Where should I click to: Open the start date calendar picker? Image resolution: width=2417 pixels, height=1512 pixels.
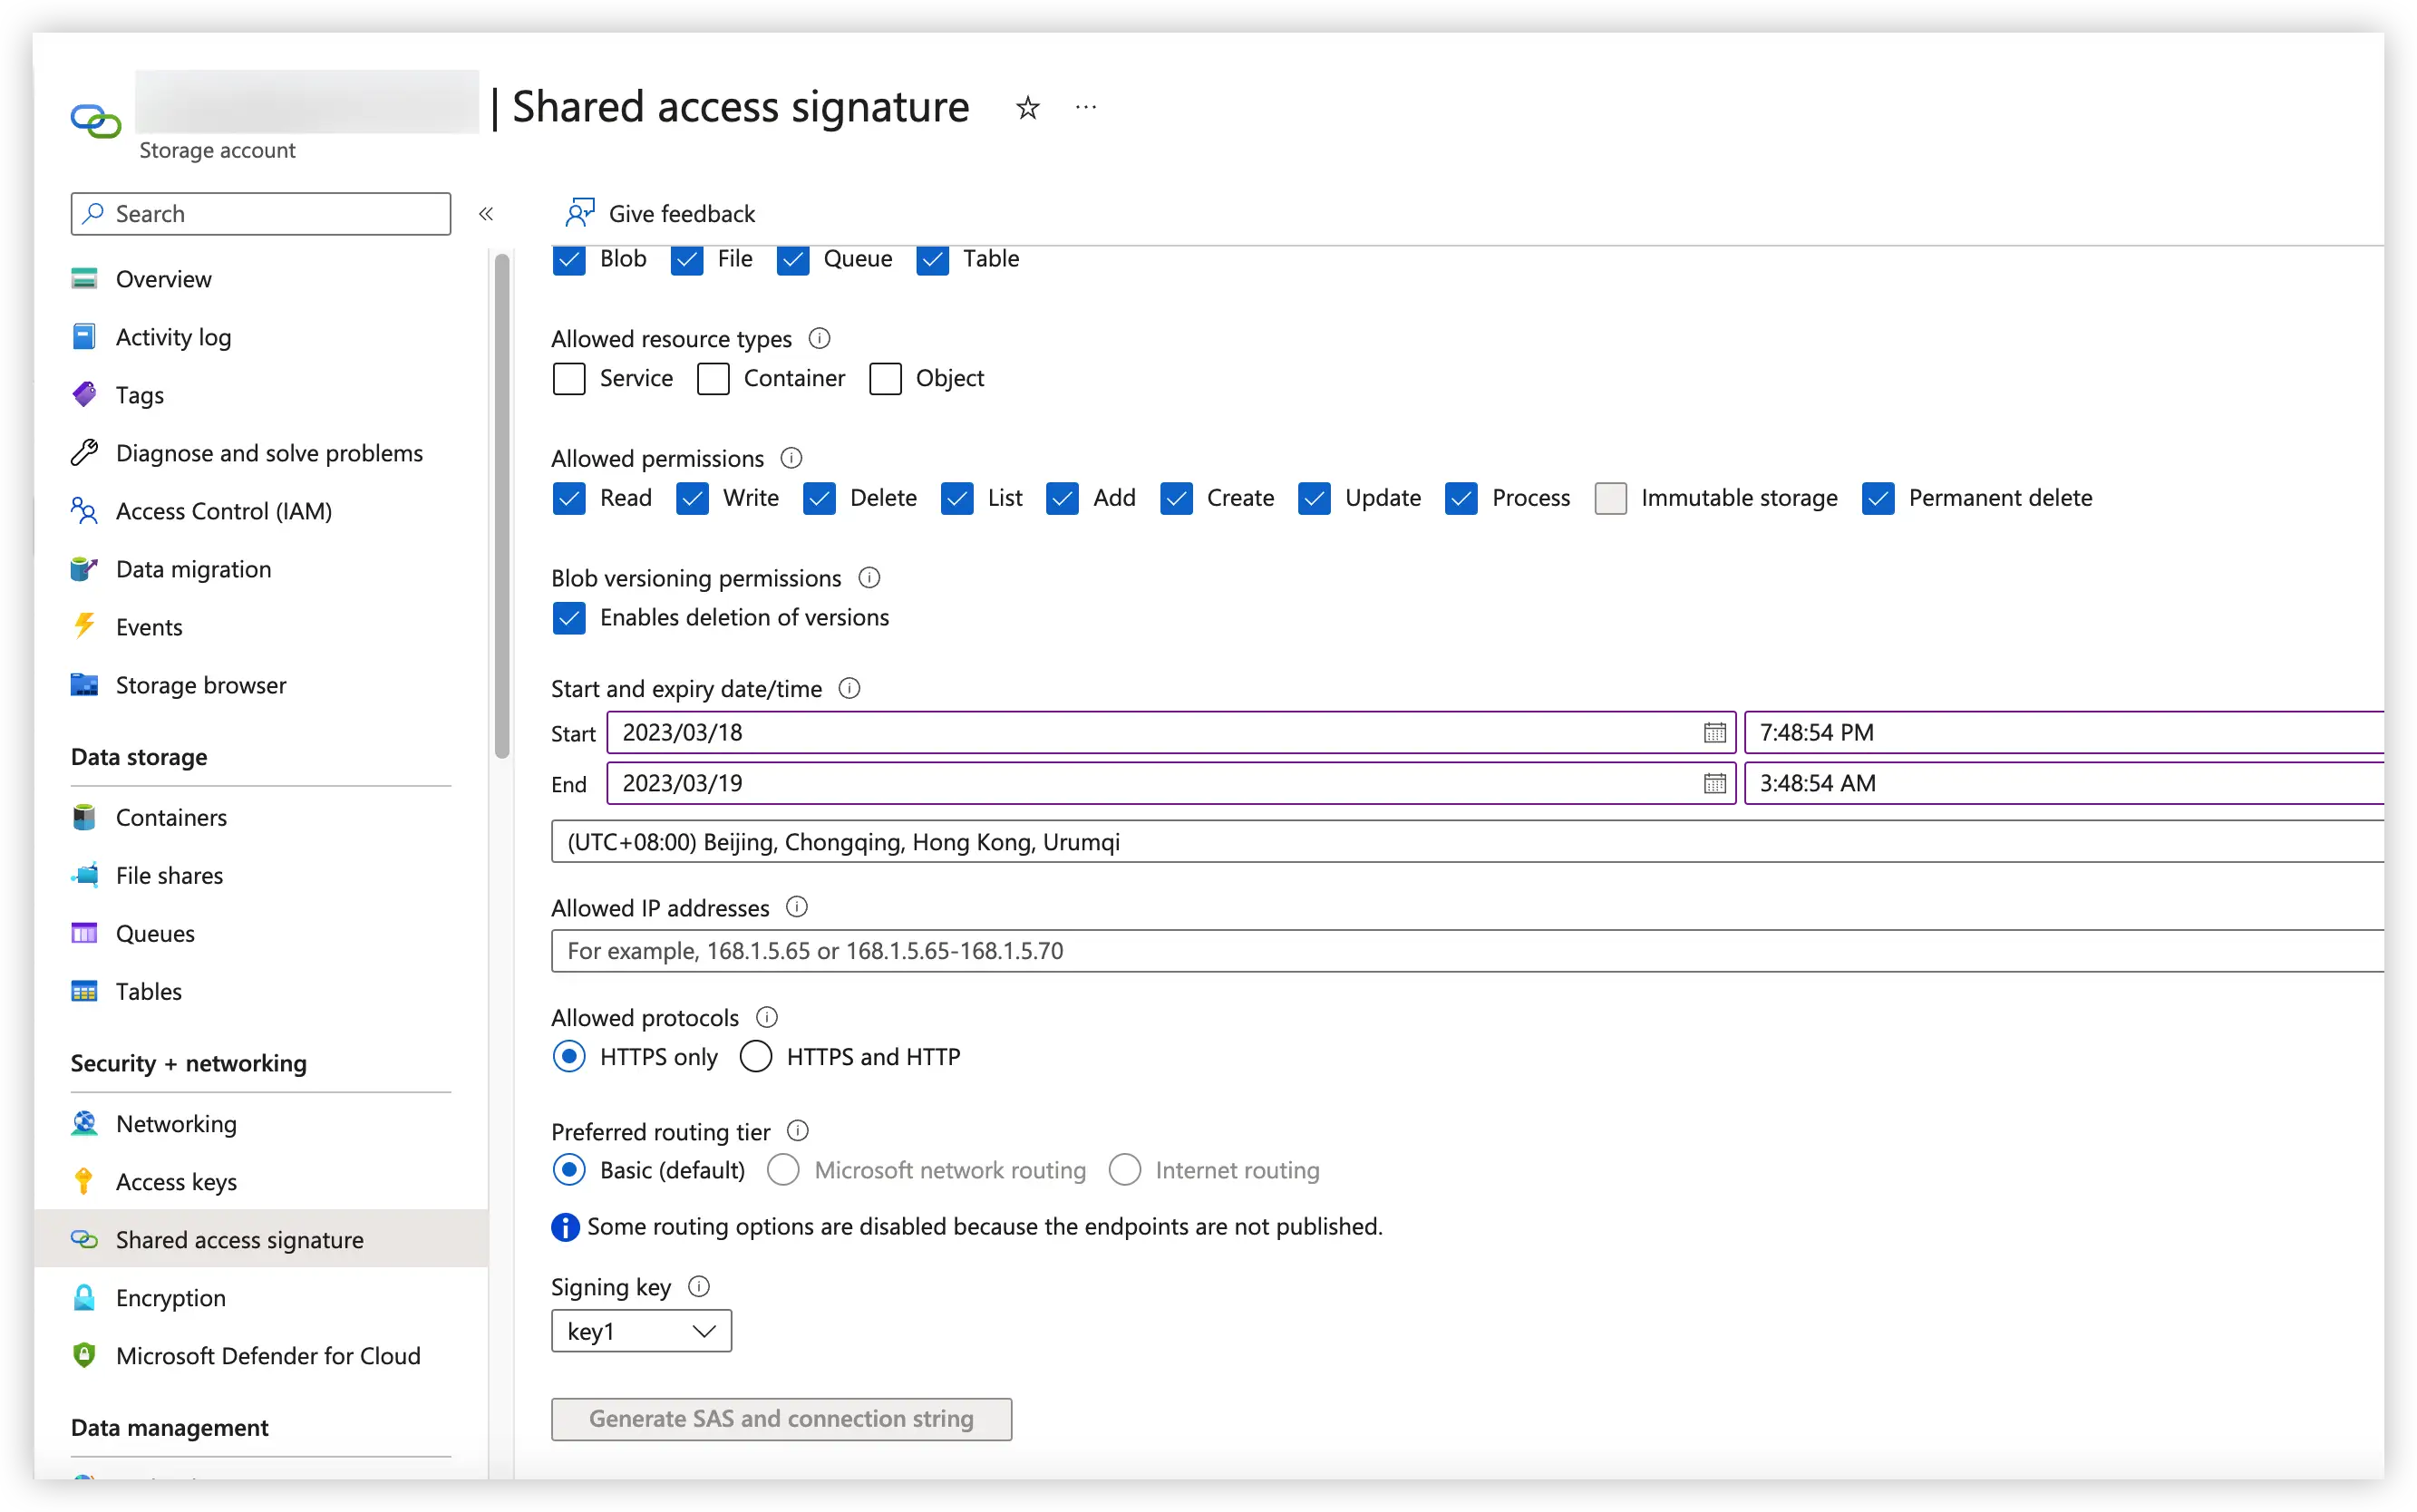[x=1714, y=733]
